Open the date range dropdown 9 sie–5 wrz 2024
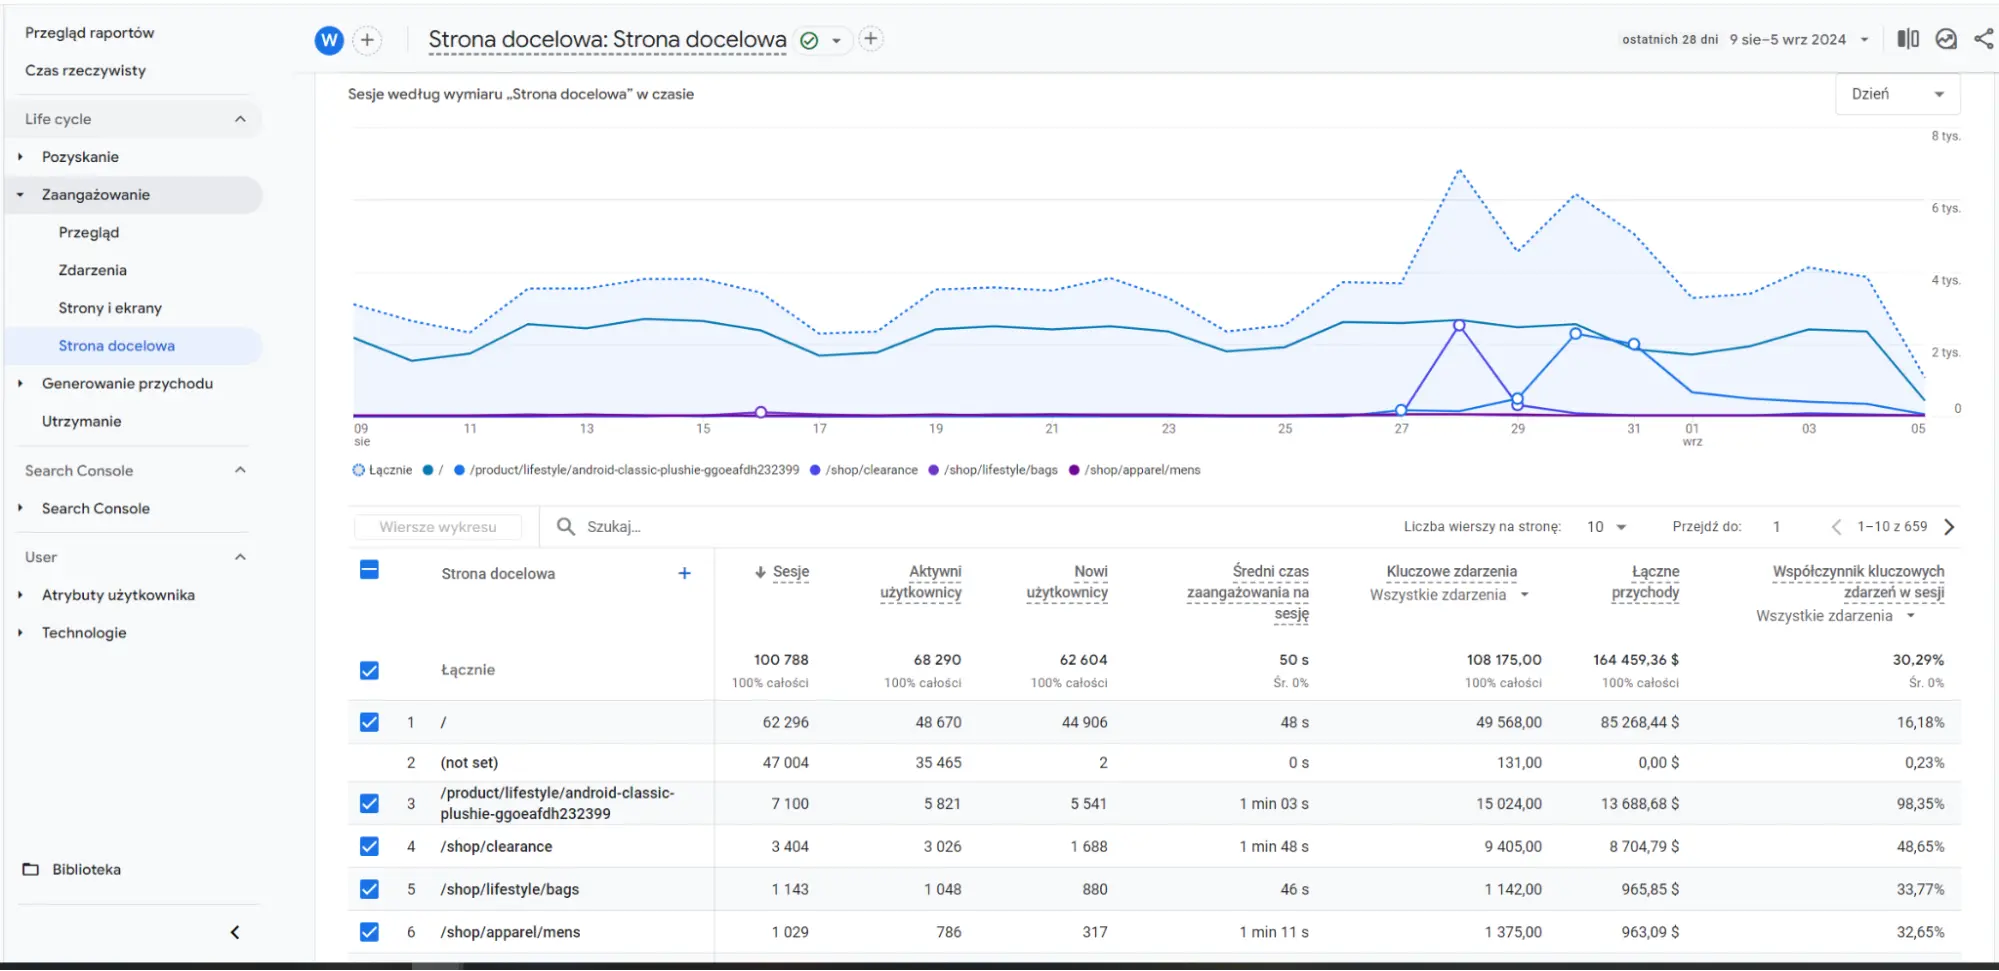 pyautogui.click(x=1799, y=40)
